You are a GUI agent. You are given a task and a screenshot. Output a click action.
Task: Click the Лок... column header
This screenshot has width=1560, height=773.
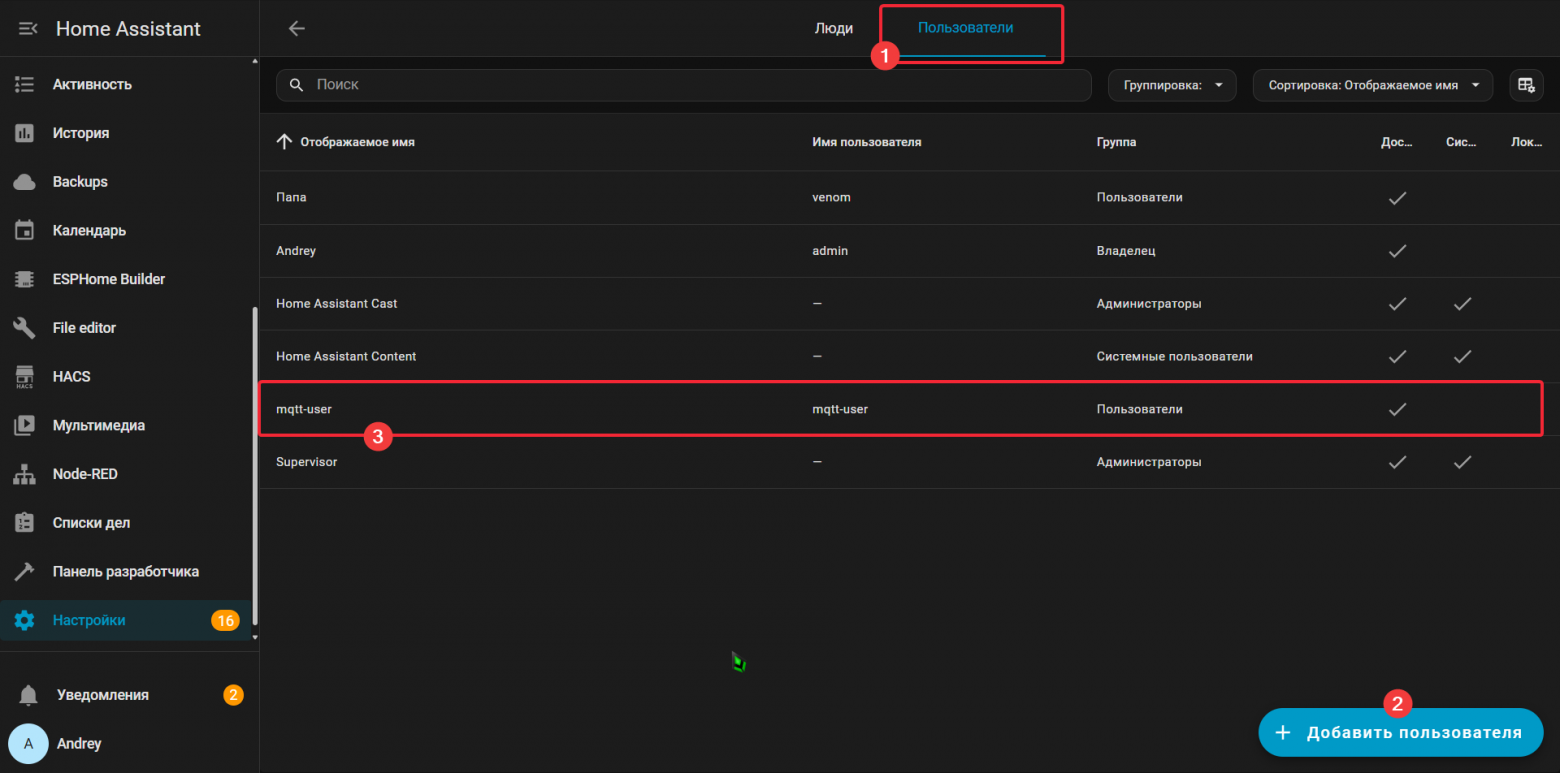tap(1527, 142)
